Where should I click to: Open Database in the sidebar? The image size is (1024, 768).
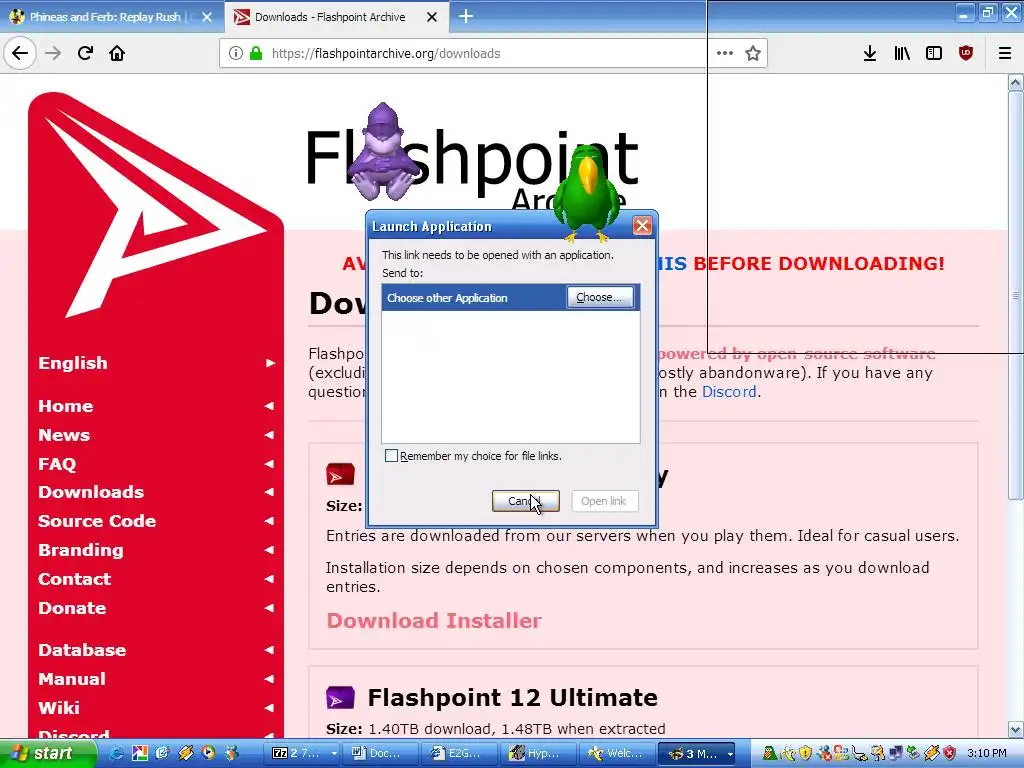pos(82,650)
